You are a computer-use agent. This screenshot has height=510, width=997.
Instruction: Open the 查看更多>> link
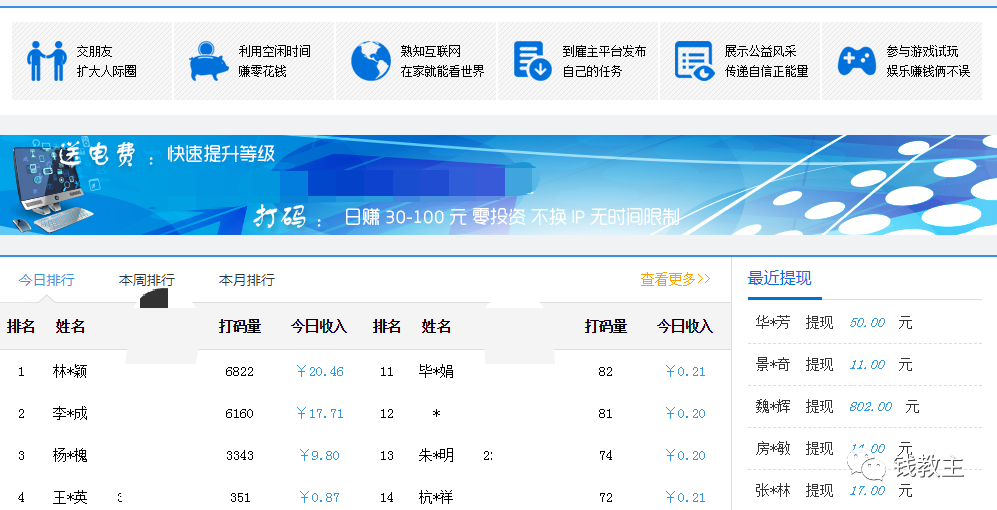(x=675, y=280)
